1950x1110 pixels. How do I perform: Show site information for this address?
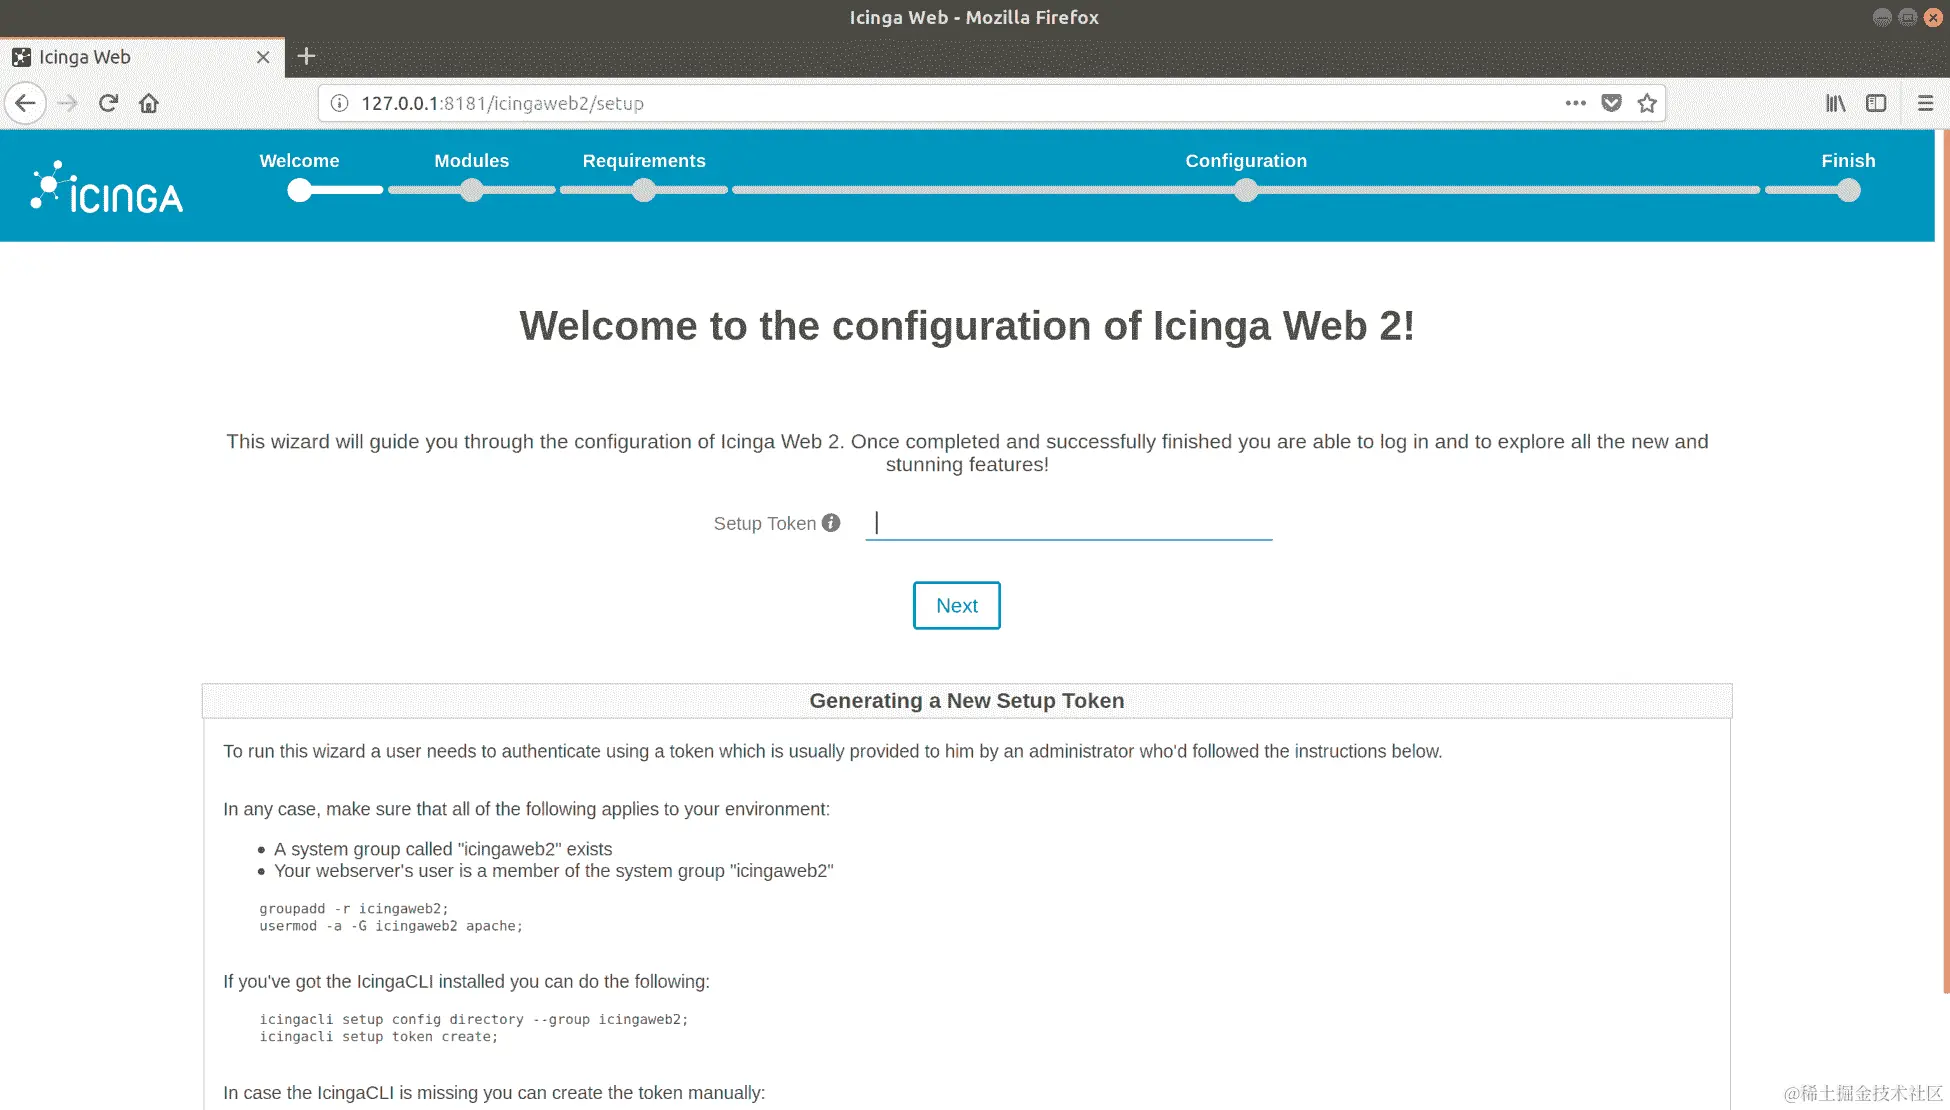(x=340, y=103)
